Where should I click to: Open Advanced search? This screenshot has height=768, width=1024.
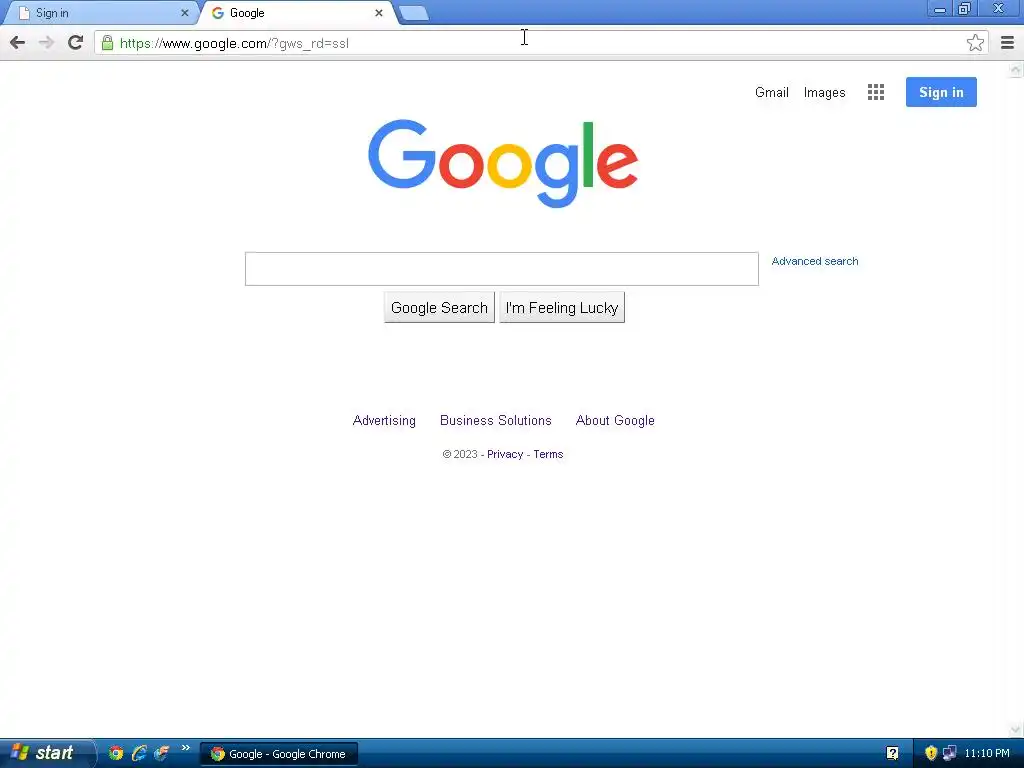815,261
